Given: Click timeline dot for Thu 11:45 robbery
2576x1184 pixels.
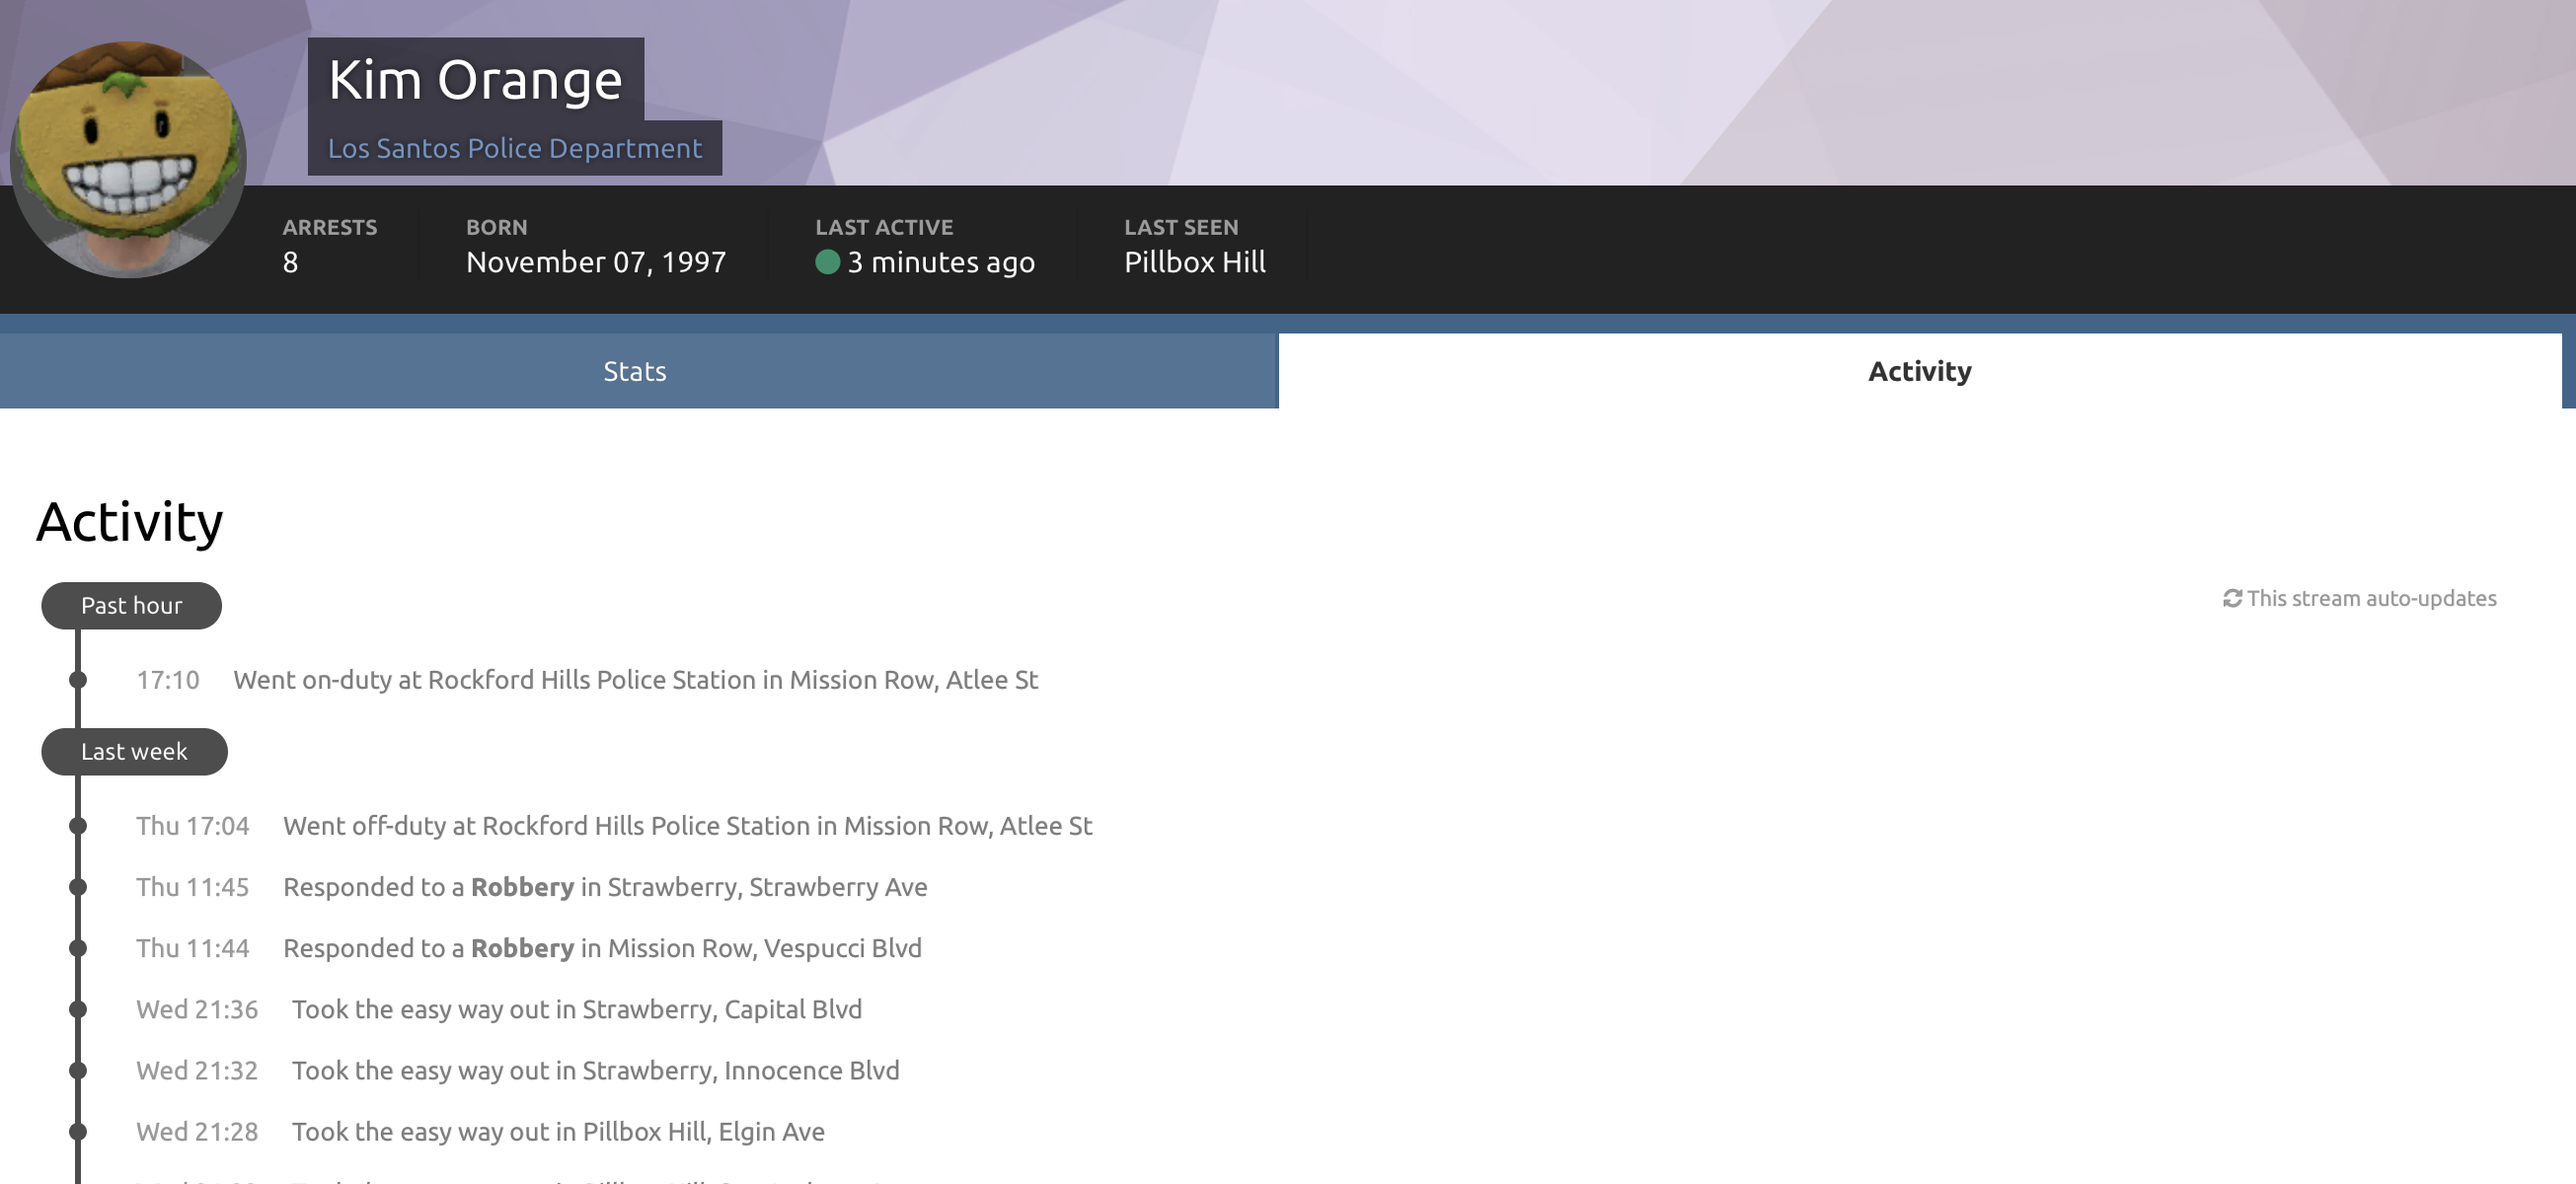Looking at the screenshot, I should click(x=78, y=887).
